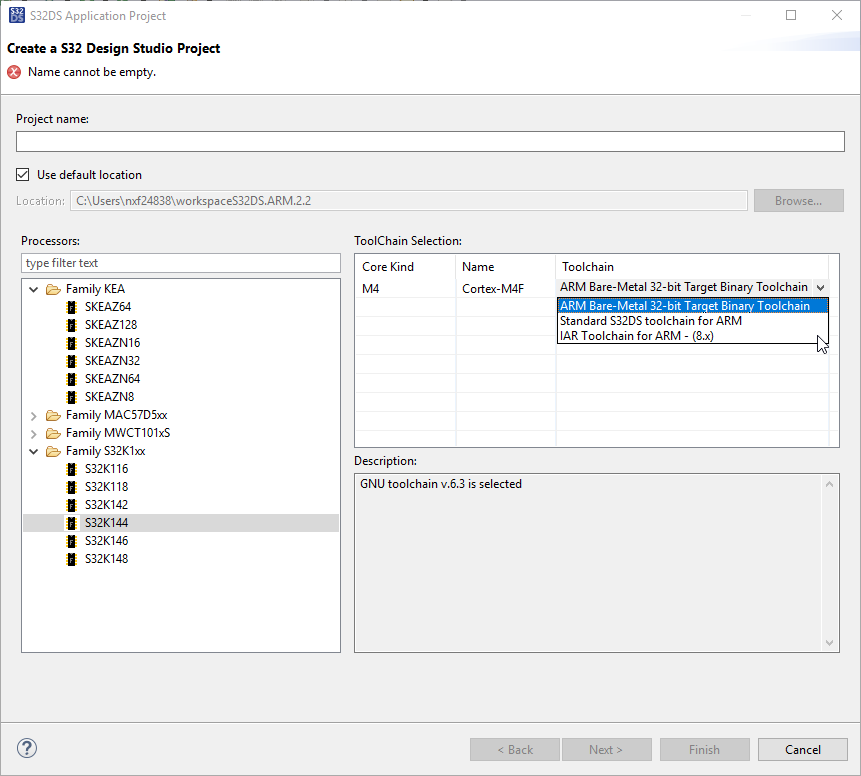Click the chip icon of SKEAZ64
Image resolution: width=861 pixels, height=776 pixels.
(x=71, y=307)
